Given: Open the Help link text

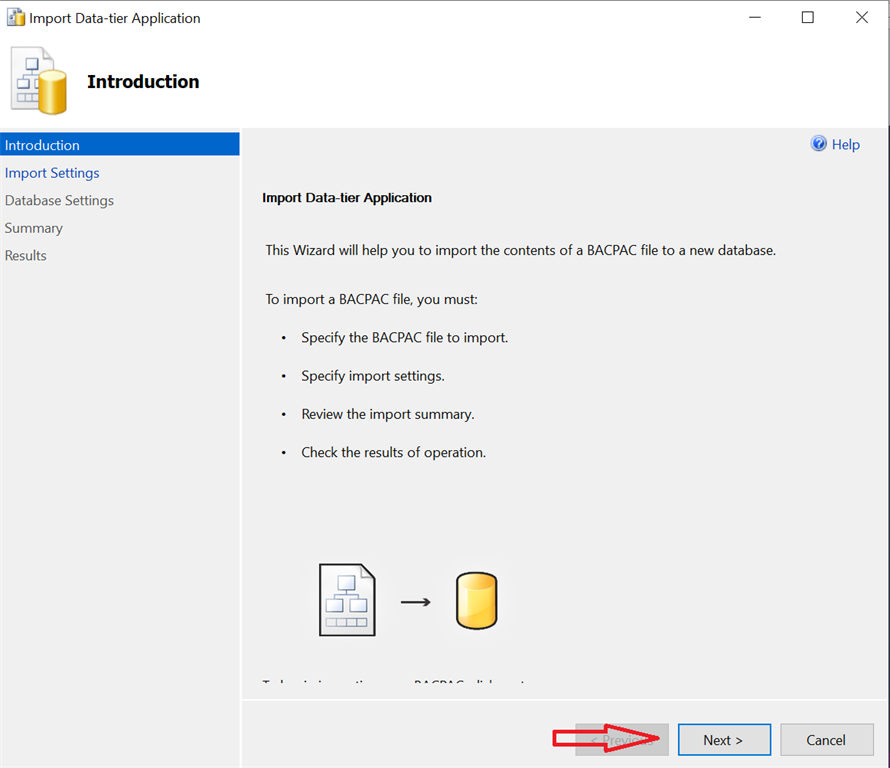Looking at the screenshot, I should pyautogui.click(x=845, y=145).
